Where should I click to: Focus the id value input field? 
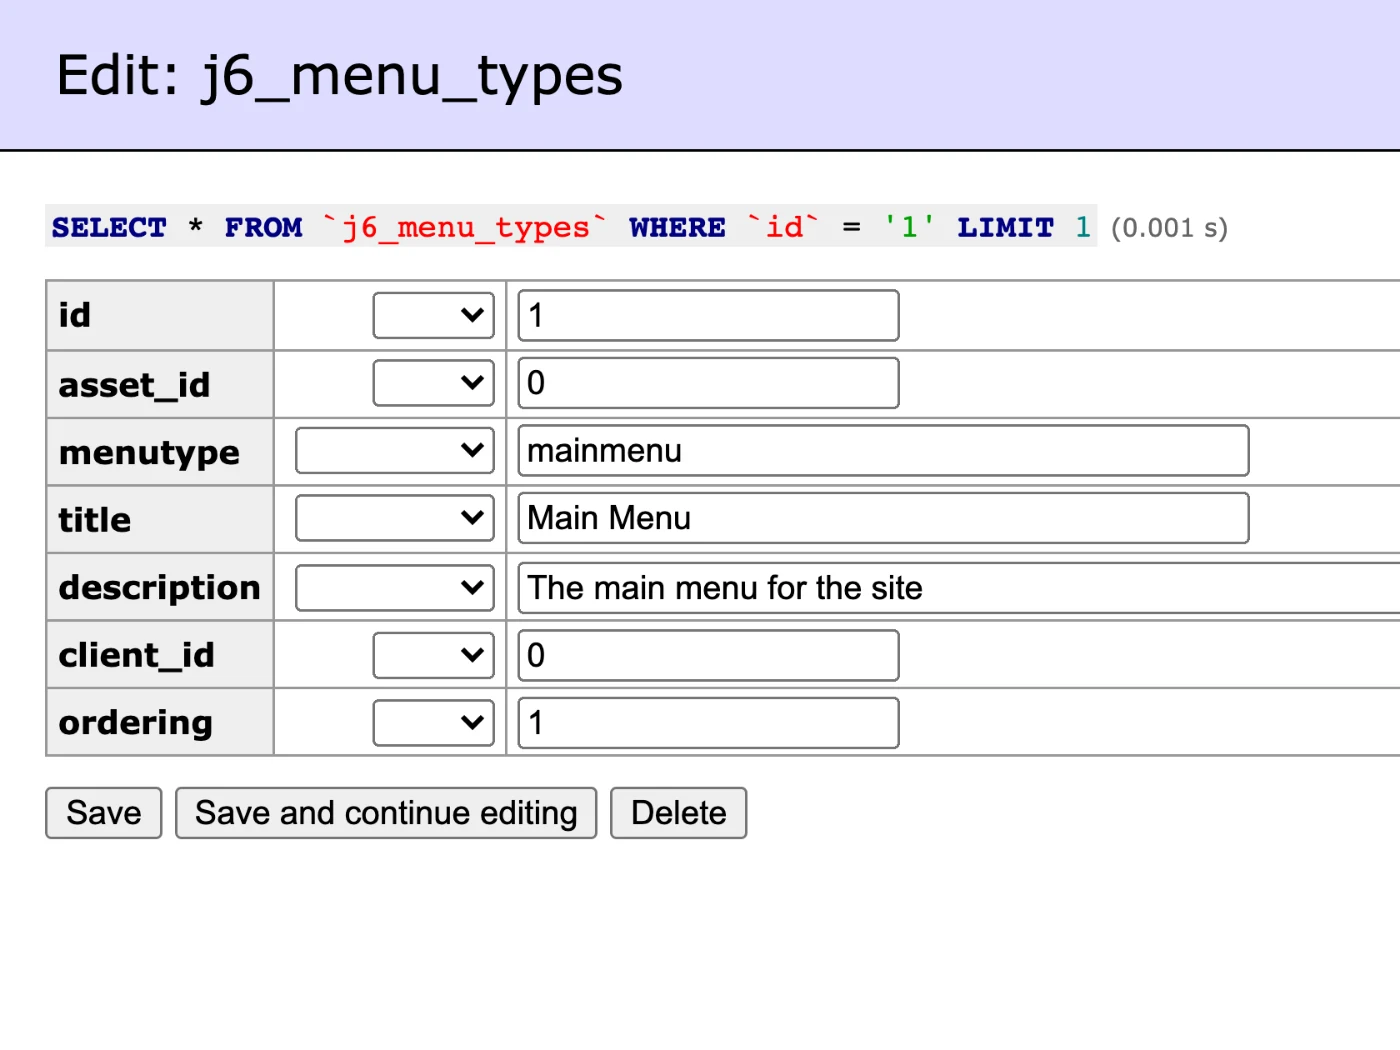pyautogui.click(x=708, y=315)
